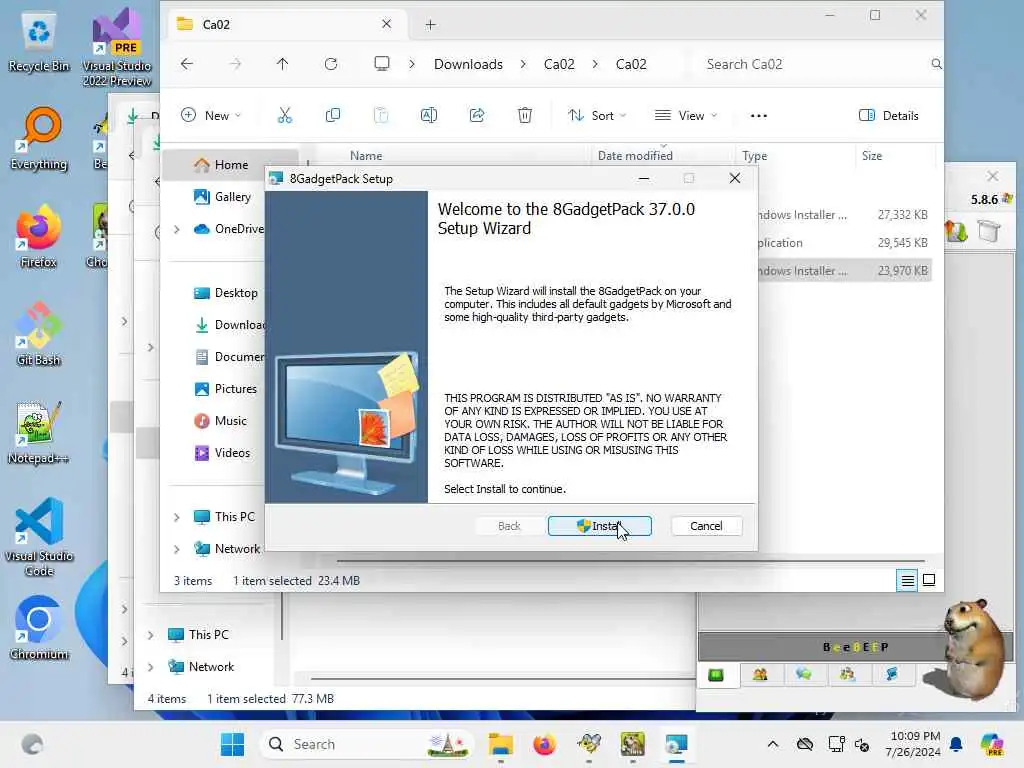Select the file sized 27,332 KB
Image resolution: width=1024 pixels, height=768 pixels.
(844, 215)
